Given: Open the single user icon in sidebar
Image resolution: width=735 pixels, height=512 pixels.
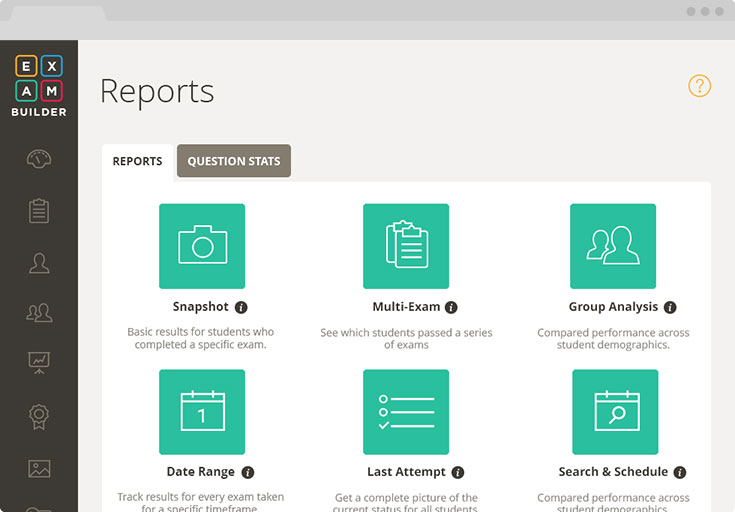Looking at the screenshot, I should click(39, 263).
